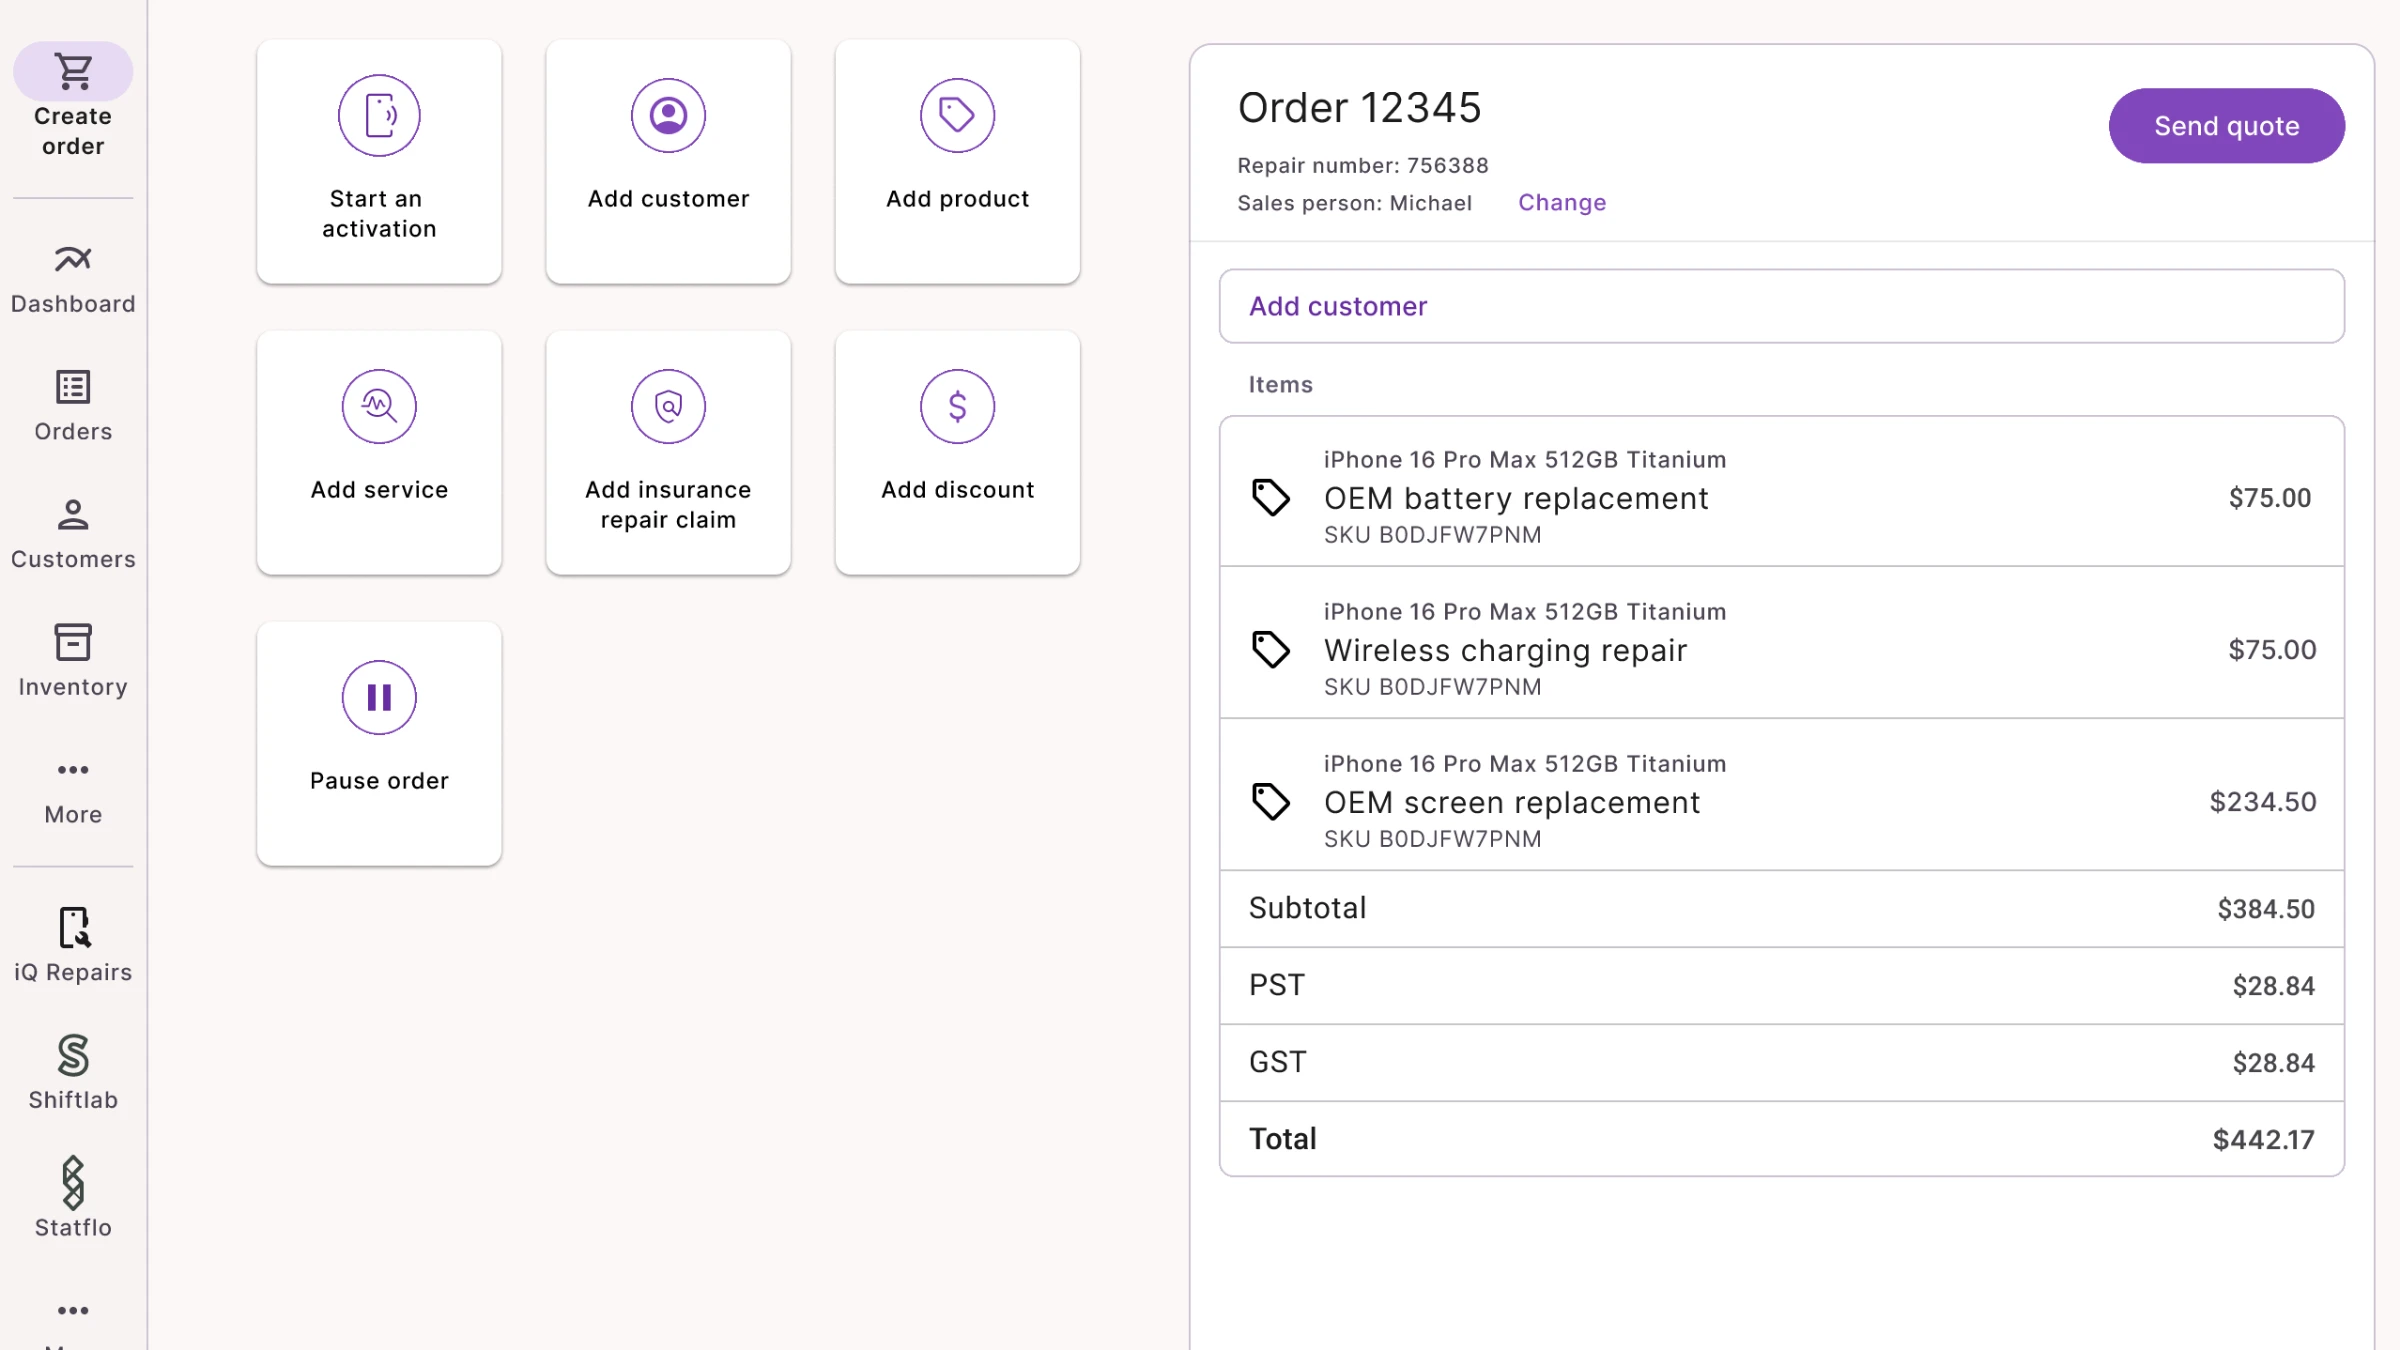
Task: Click the tag icon beside OEM screen replacement
Action: [x=1271, y=802]
